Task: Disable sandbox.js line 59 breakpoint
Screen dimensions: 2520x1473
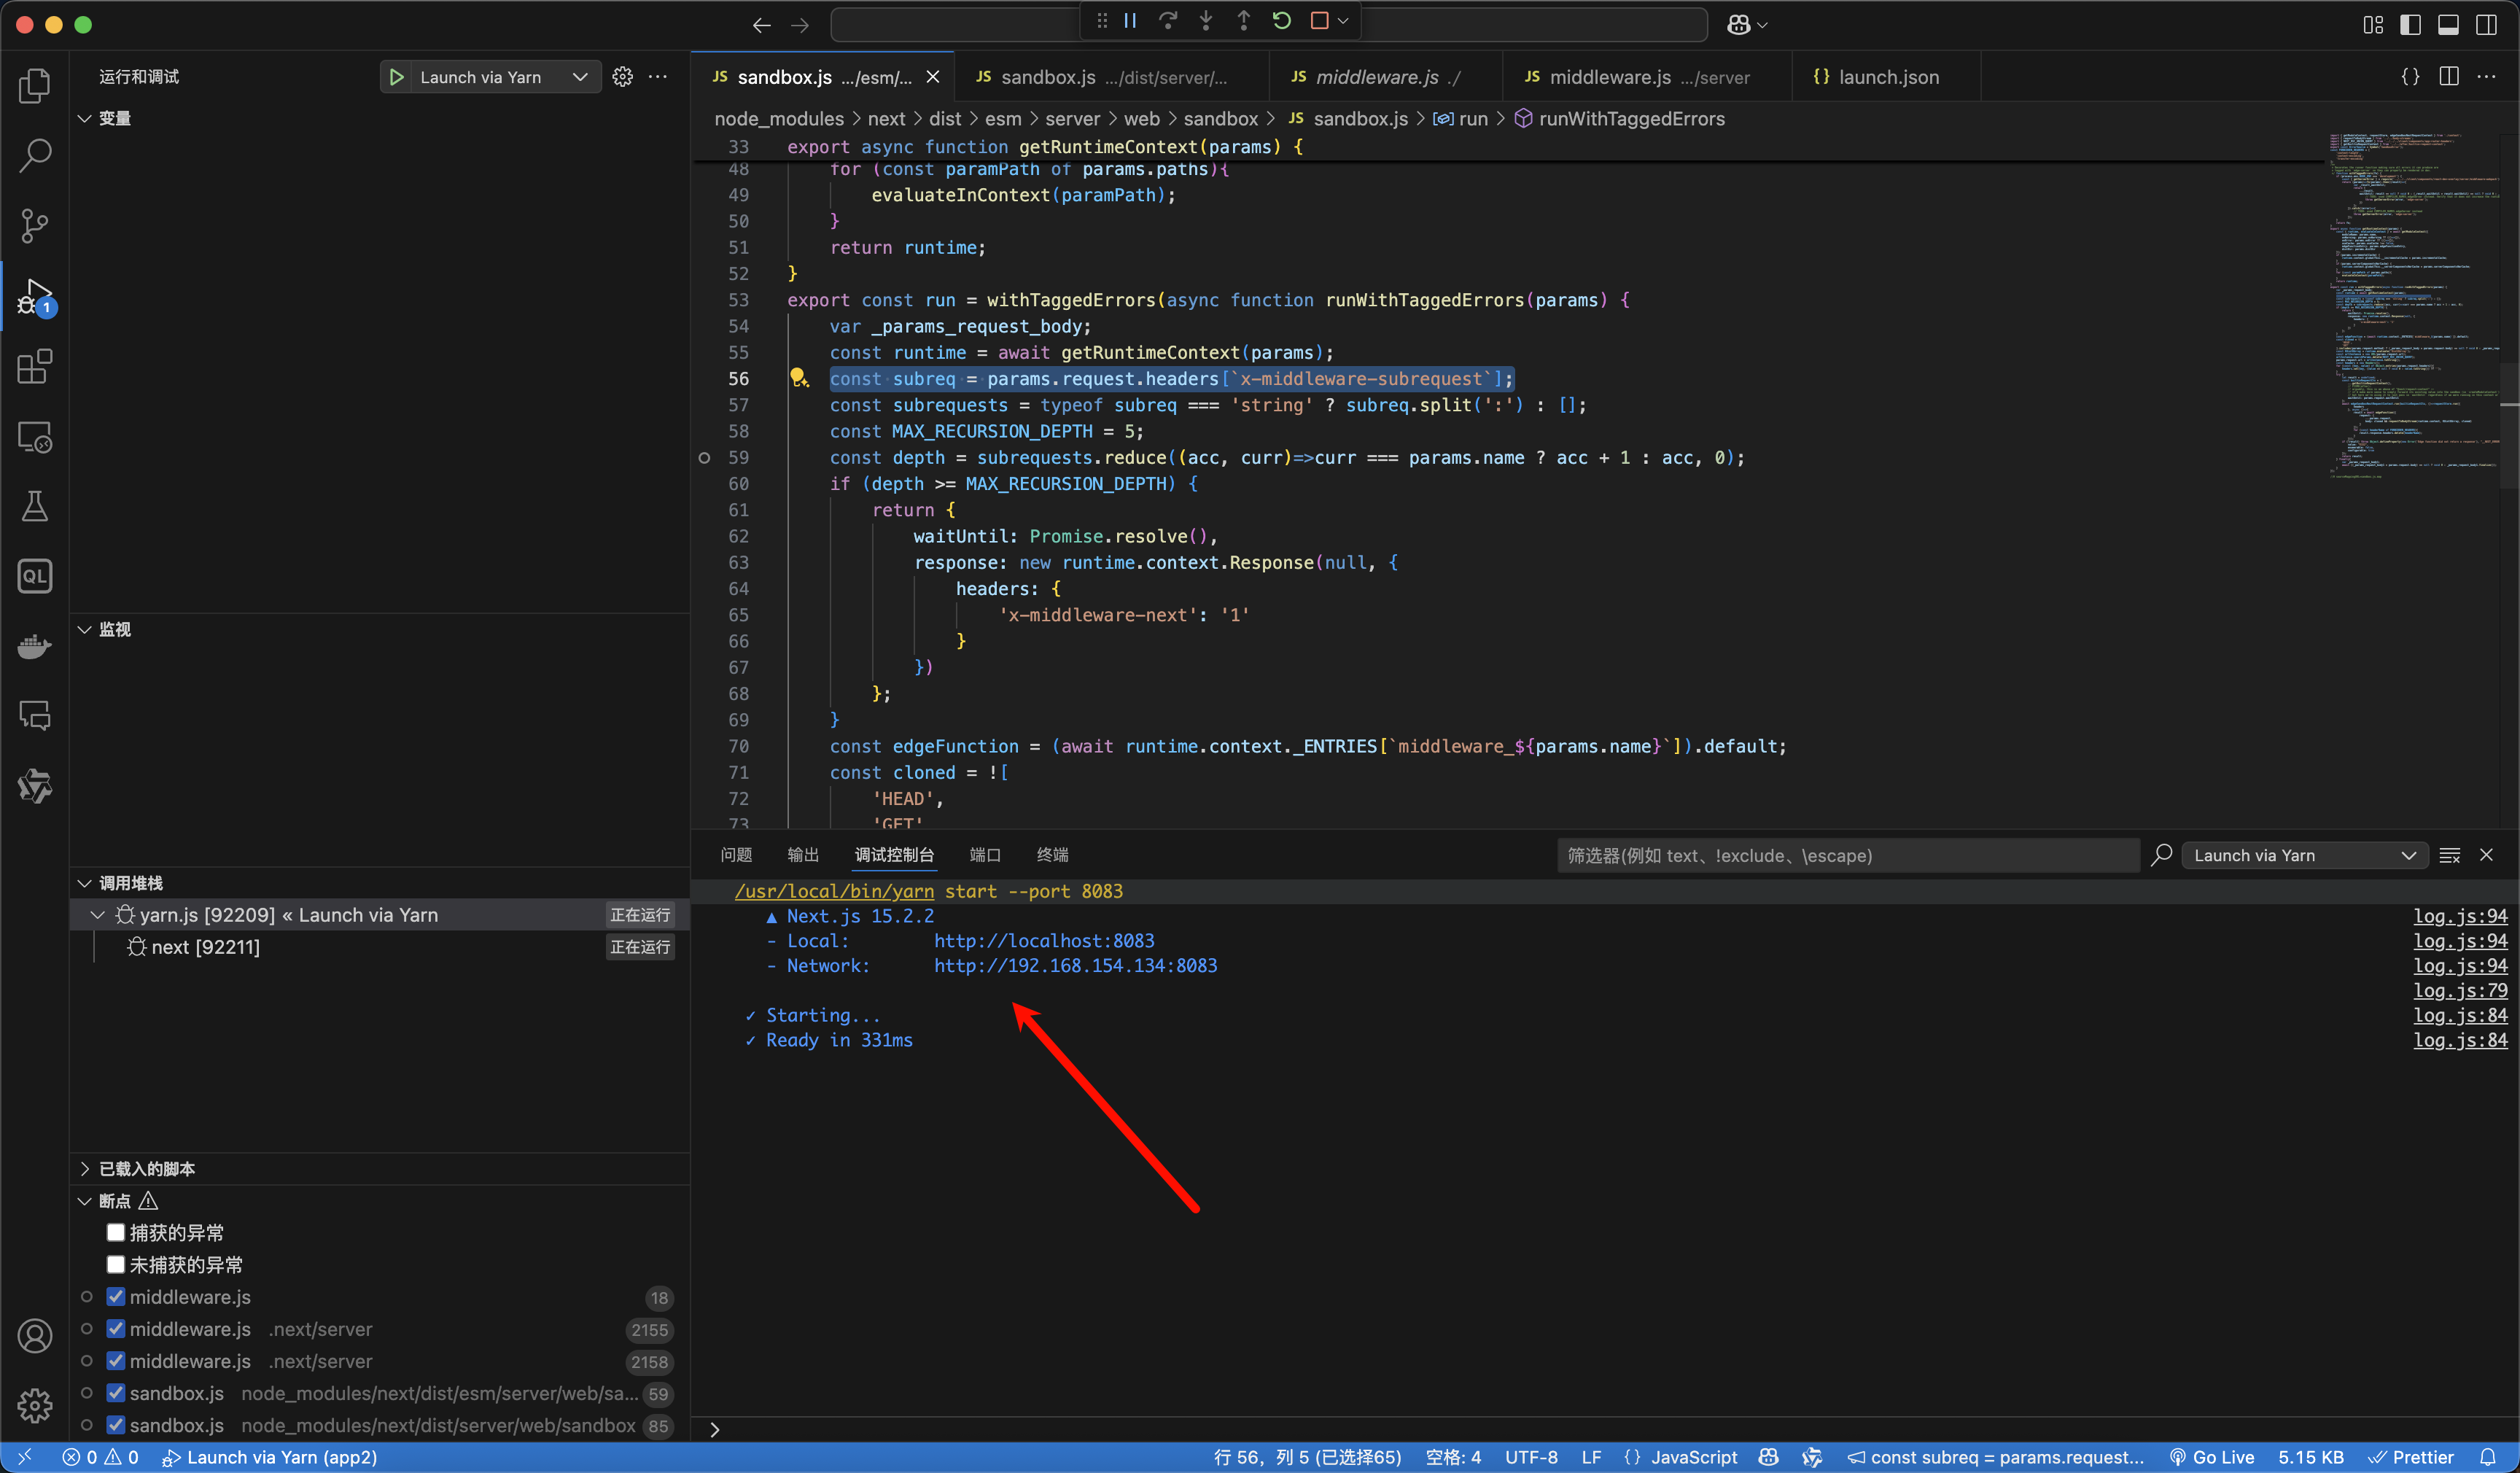Action: click(116, 1393)
